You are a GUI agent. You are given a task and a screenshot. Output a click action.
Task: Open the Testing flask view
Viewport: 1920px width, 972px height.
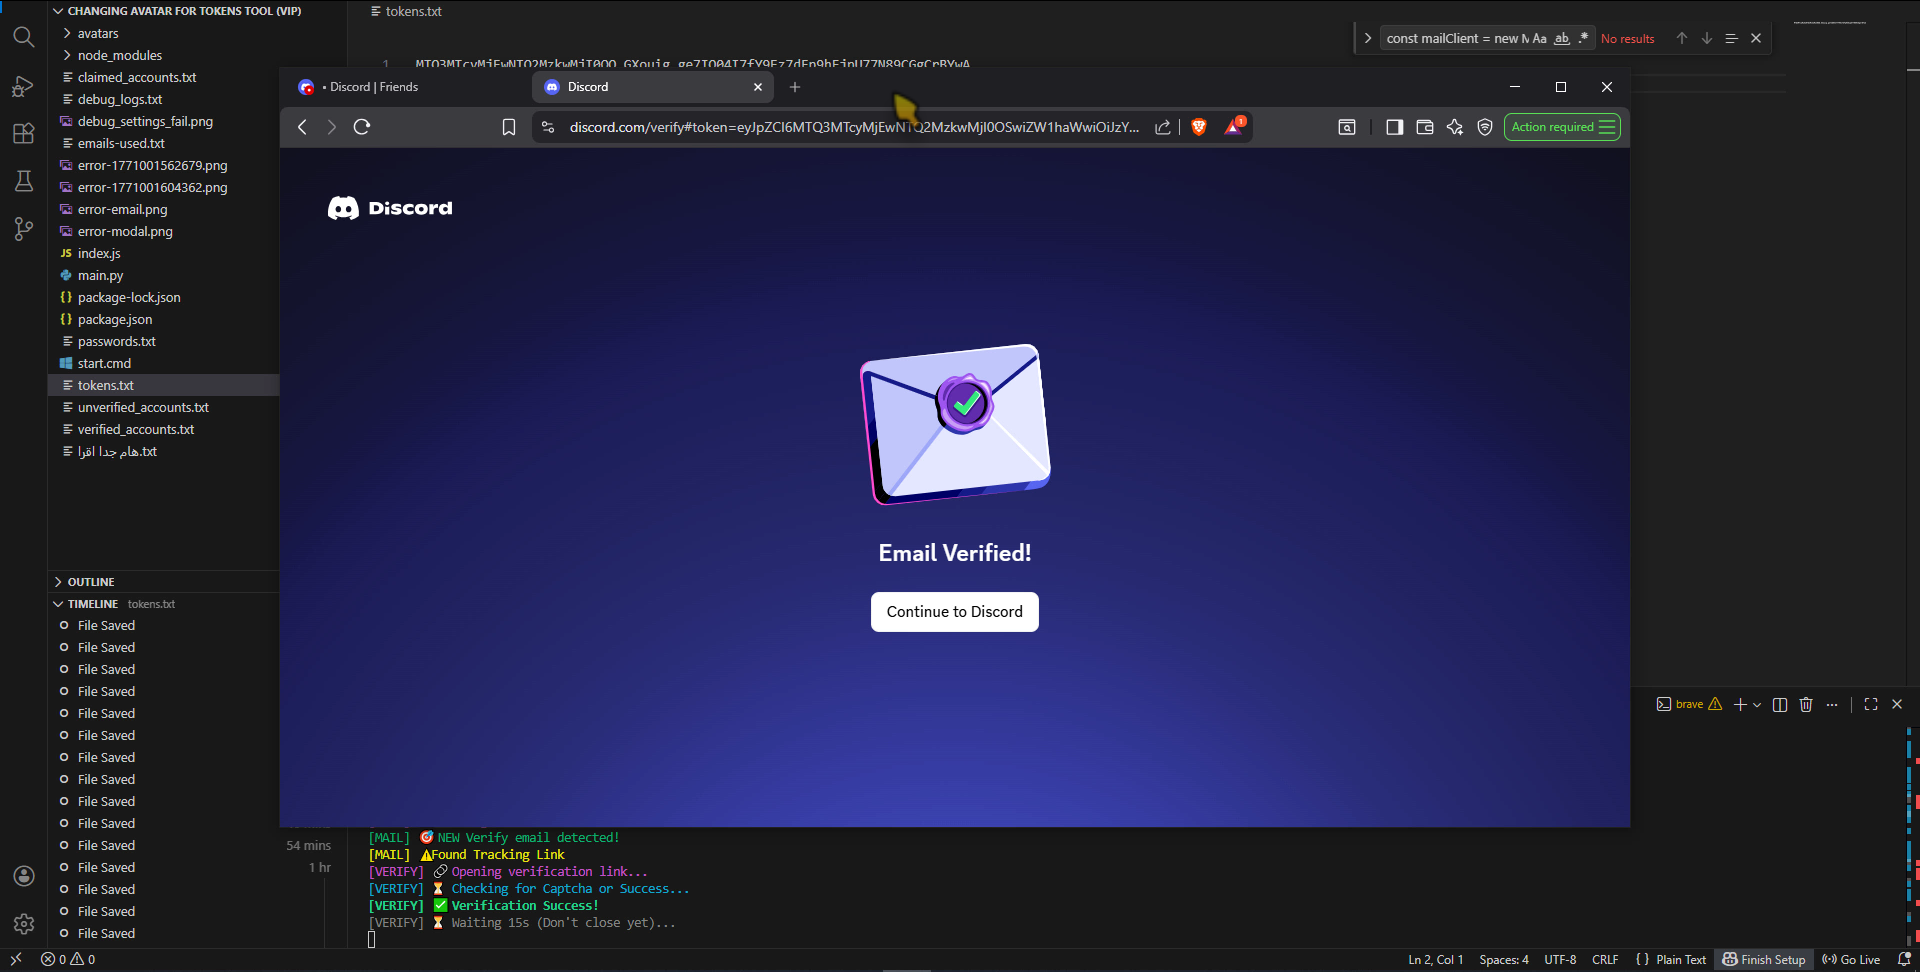click(x=24, y=181)
